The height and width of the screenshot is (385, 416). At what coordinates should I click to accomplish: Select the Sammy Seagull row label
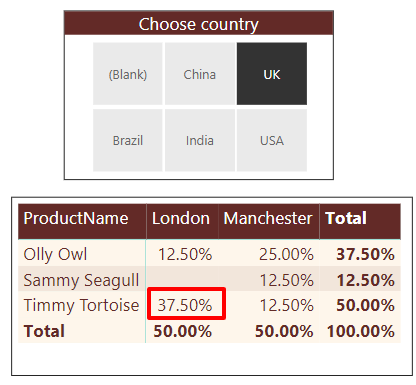click(x=81, y=280)
